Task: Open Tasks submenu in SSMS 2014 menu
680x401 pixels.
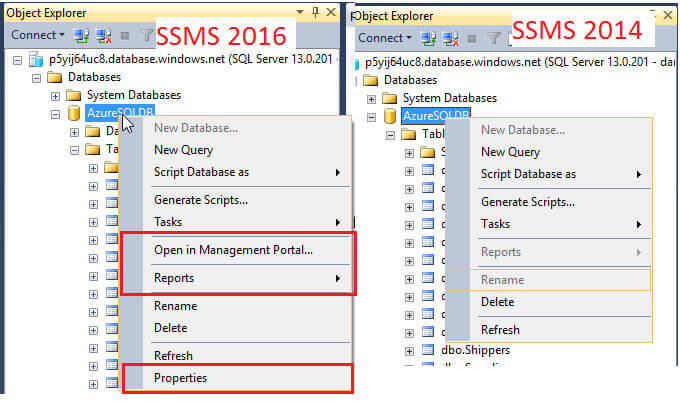Action: pos(549,224)
